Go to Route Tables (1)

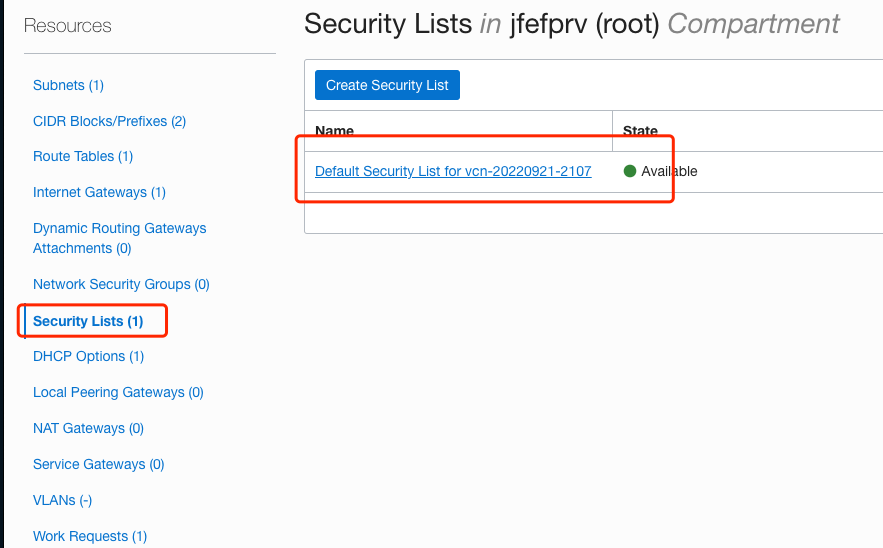[x=82, y=156]
